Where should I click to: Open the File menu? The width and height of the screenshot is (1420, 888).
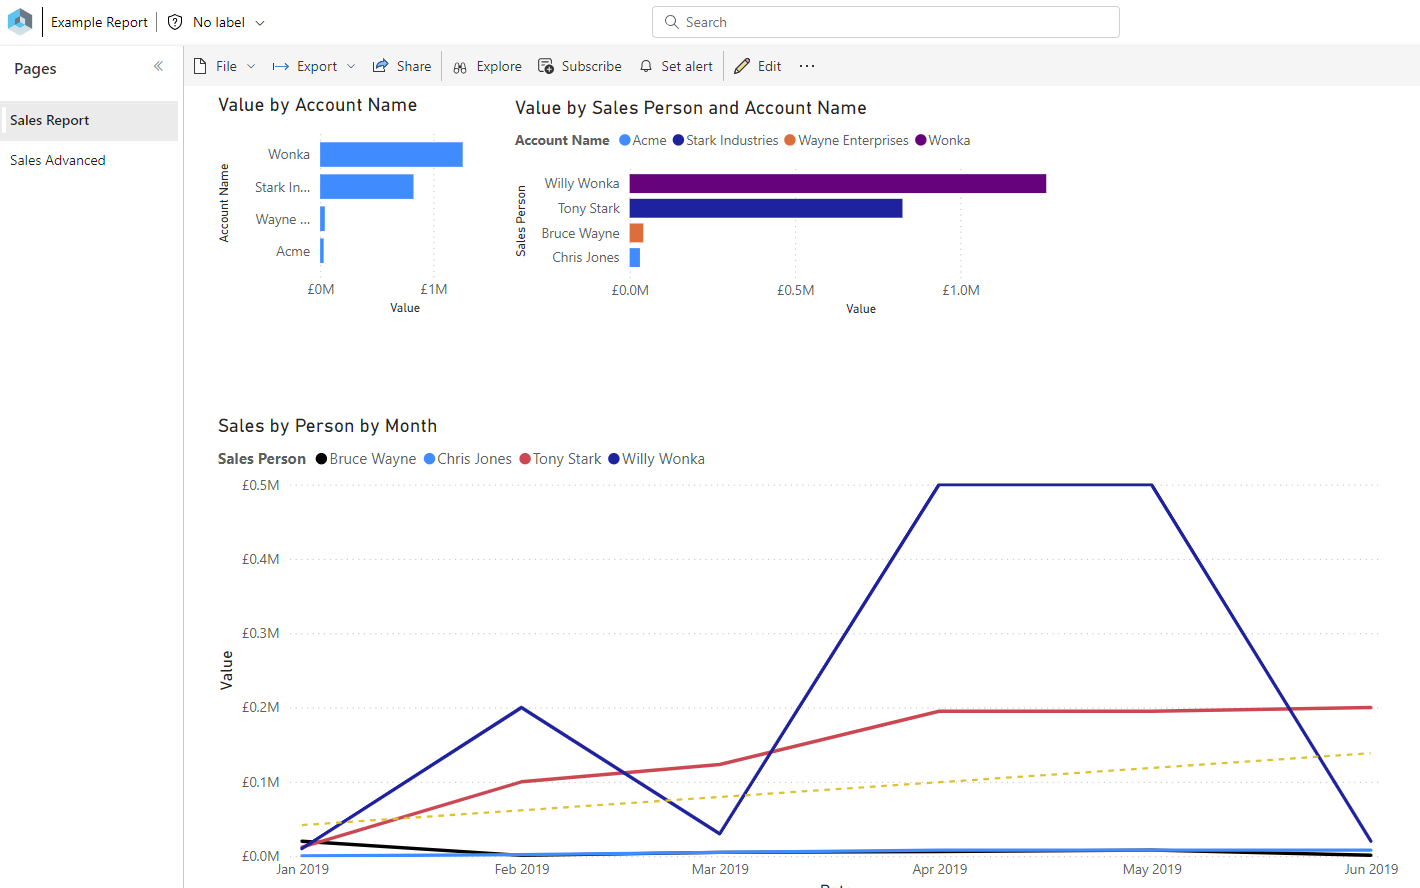pyautogui.click(x=225, y=66)
